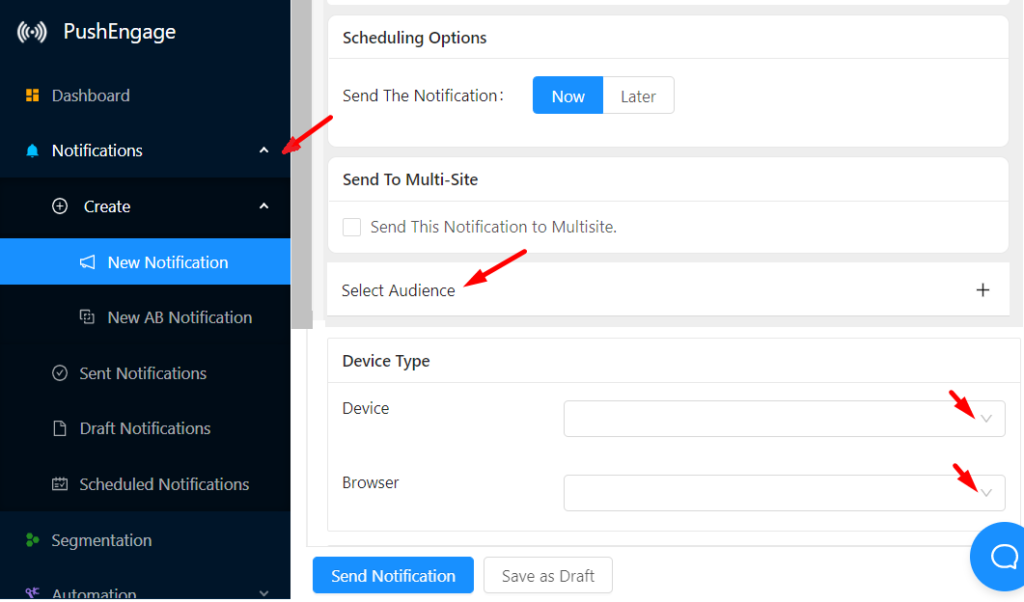Select Later for scheduling the notification
The height and width of the screenshot is (602, 1024).
point(638,96)
